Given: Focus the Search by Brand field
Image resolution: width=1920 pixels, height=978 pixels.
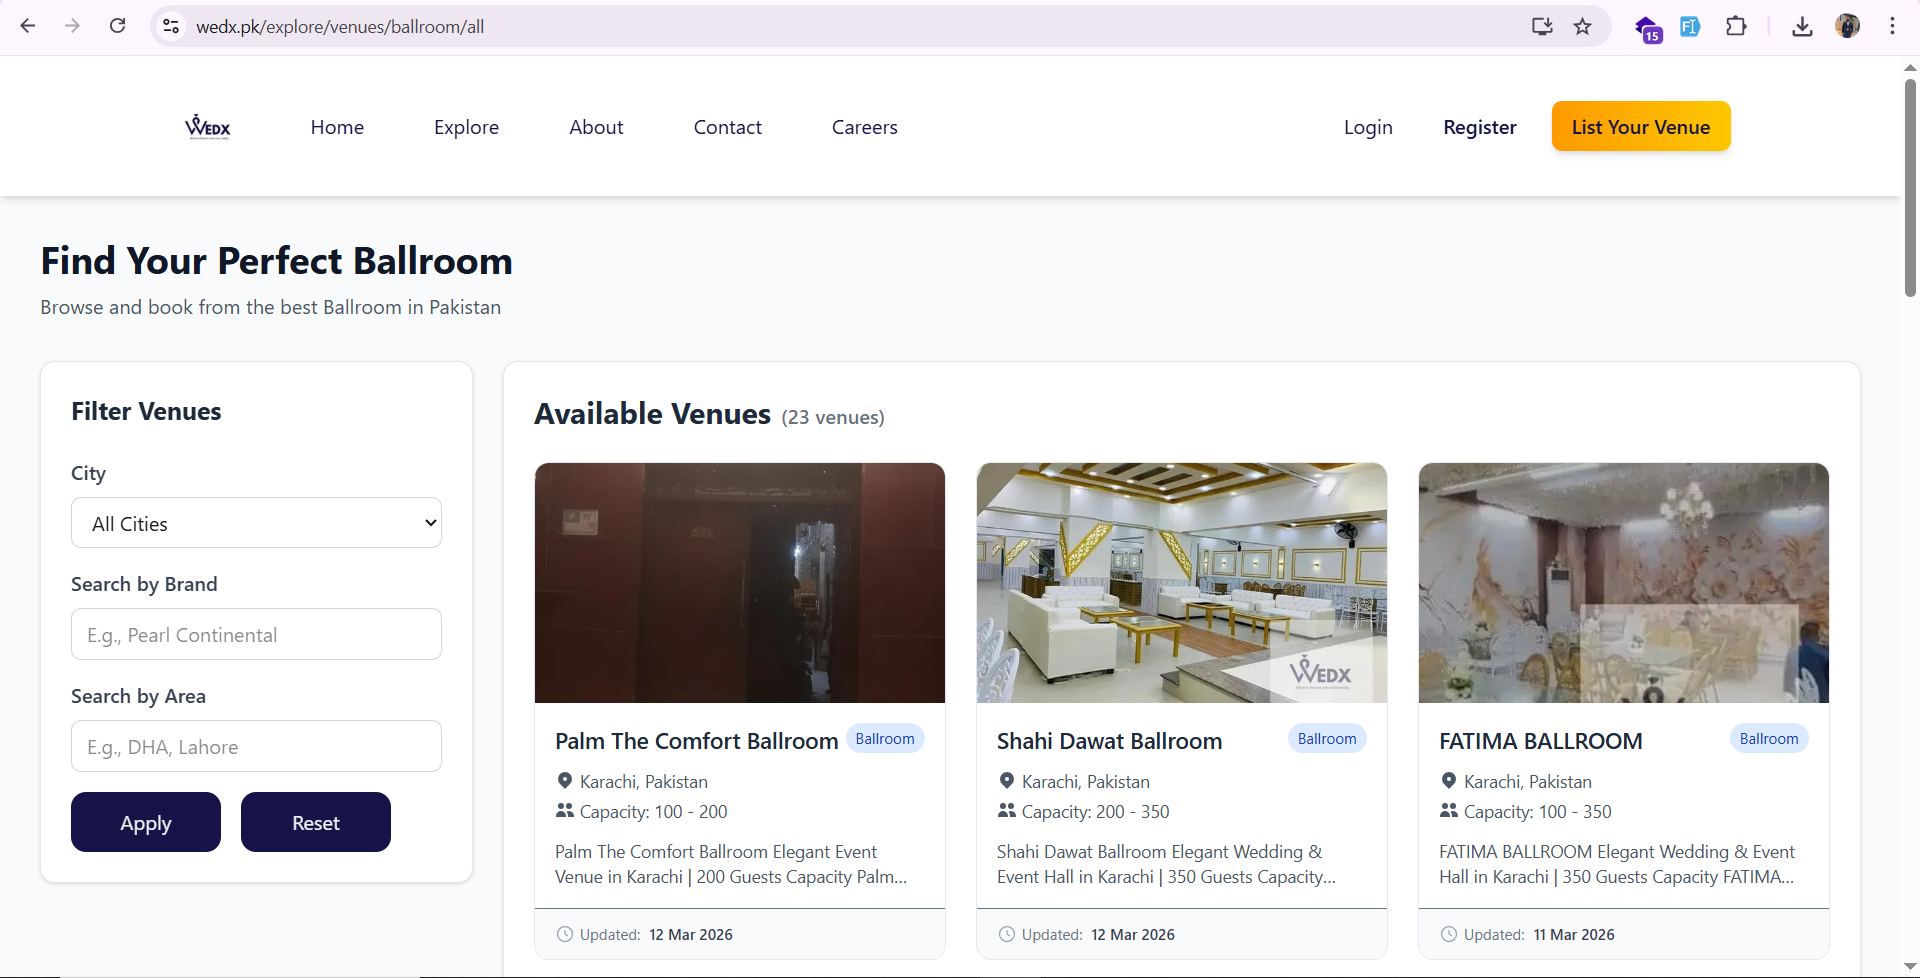Looking at the screenshot, I should click(256, 634).
